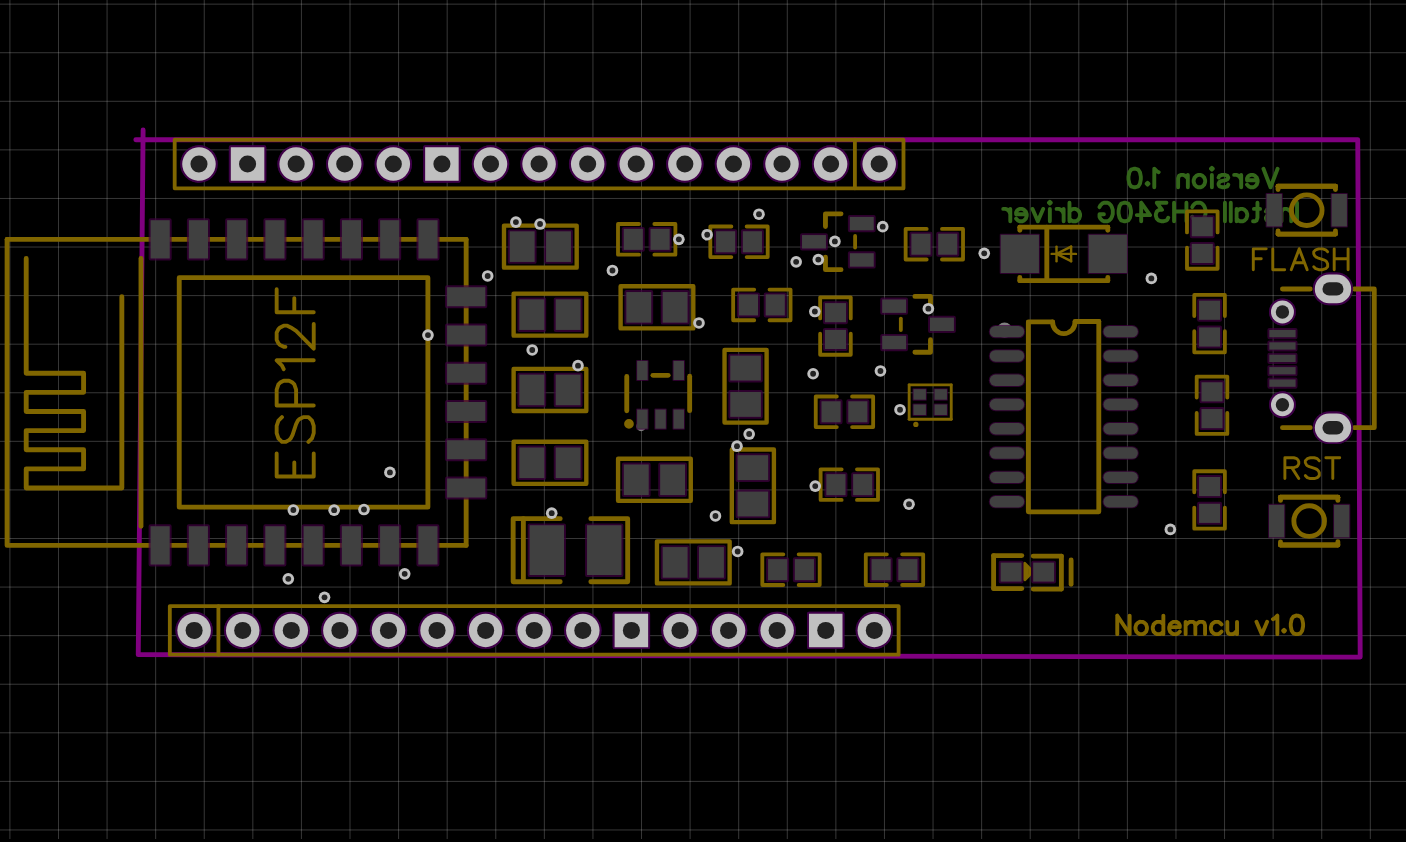1406x842 pixels.
Task: Select the push button footprint below the RST label
Action: [x=1309, y=521]
